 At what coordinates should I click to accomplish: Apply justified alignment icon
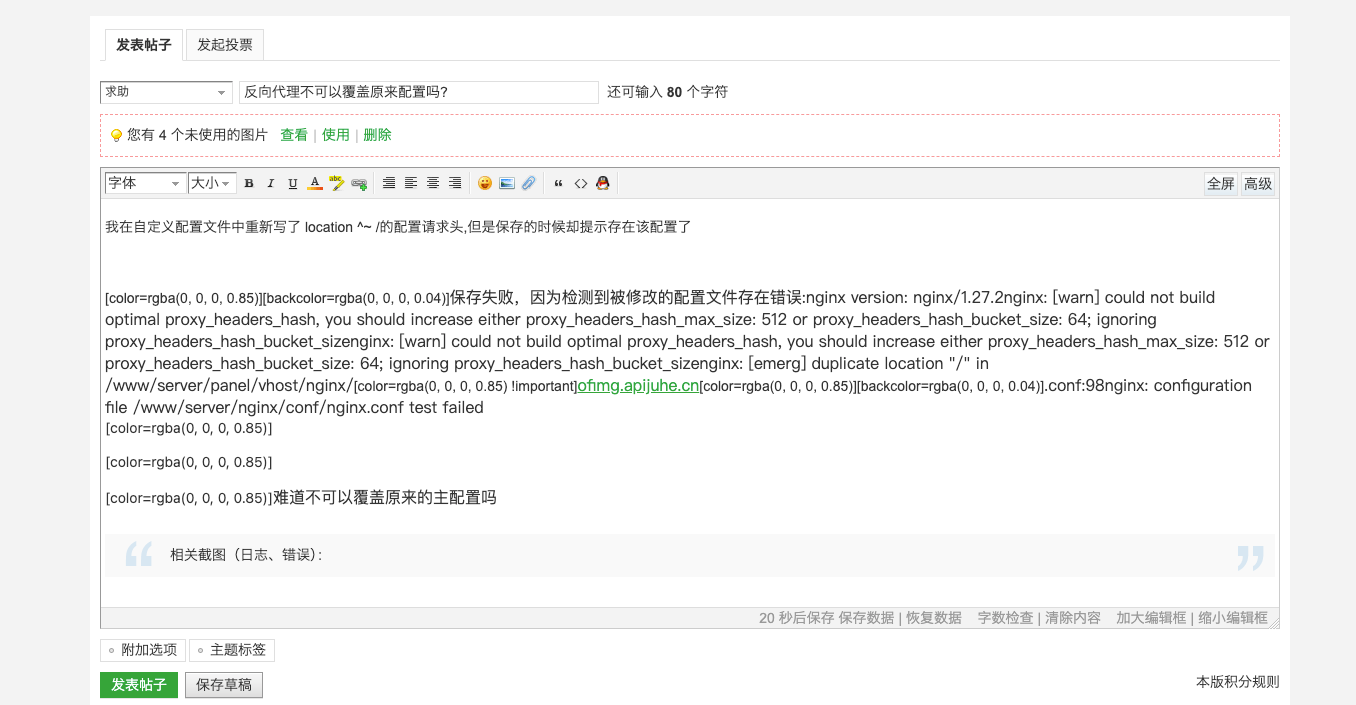tap(389, 183)
